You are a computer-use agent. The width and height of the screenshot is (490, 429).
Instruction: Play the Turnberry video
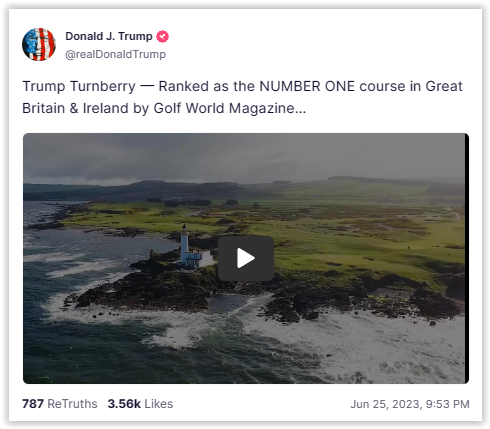point(246,258)
